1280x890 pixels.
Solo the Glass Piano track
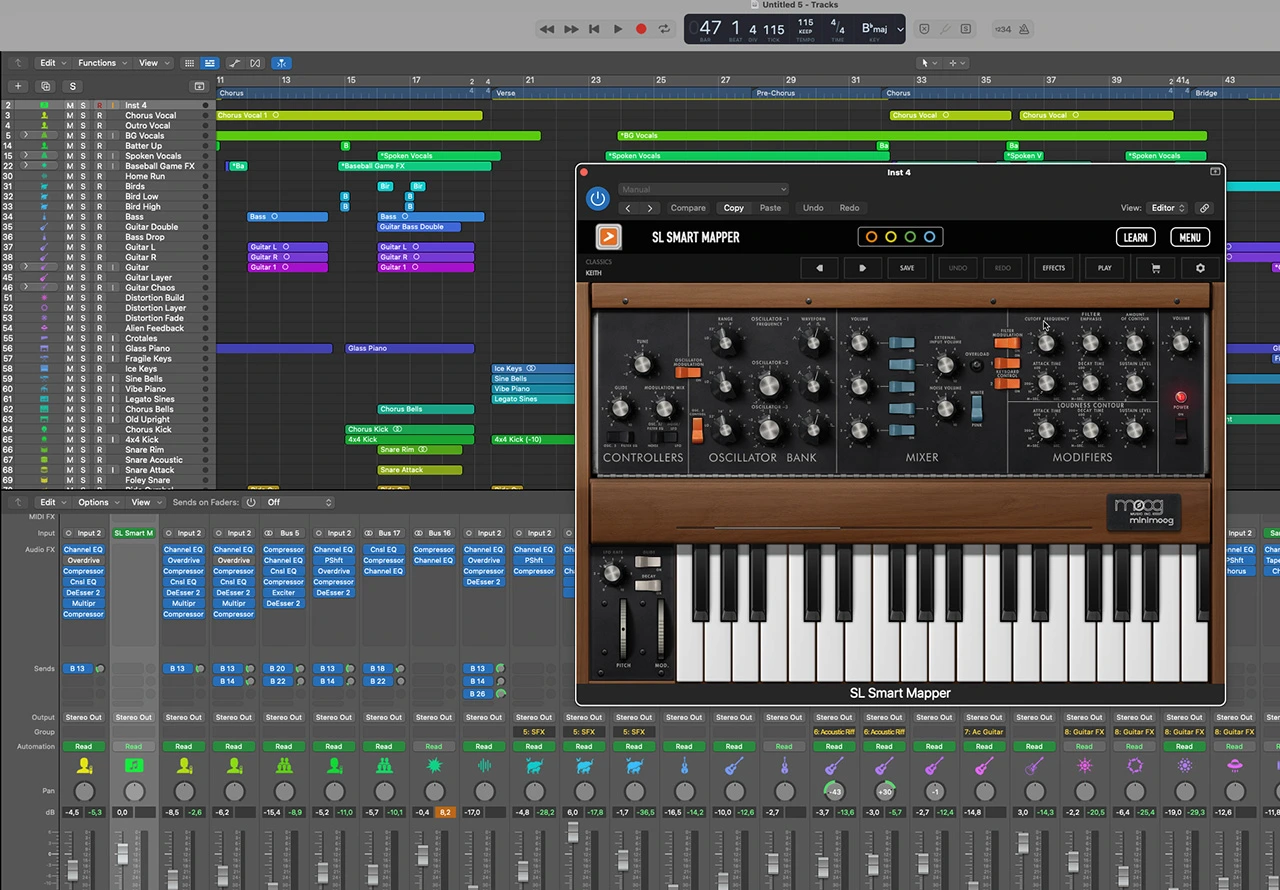coord(84,349)
